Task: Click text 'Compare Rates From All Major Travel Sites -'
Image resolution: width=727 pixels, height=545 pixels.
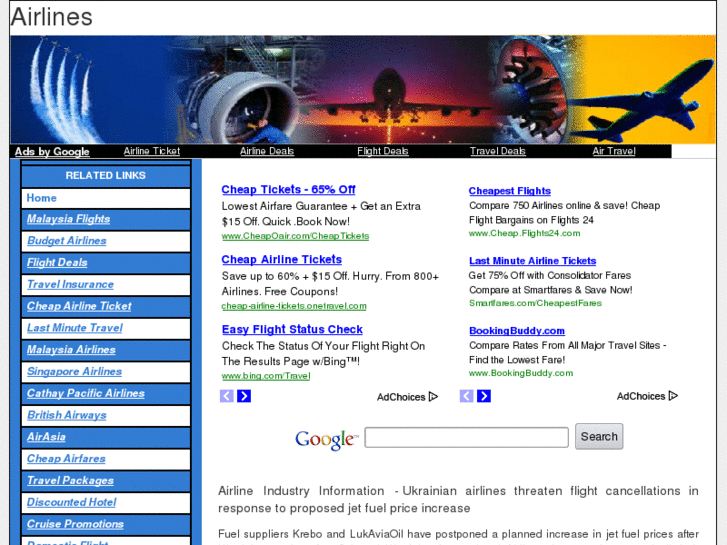Action: [568, 346]
